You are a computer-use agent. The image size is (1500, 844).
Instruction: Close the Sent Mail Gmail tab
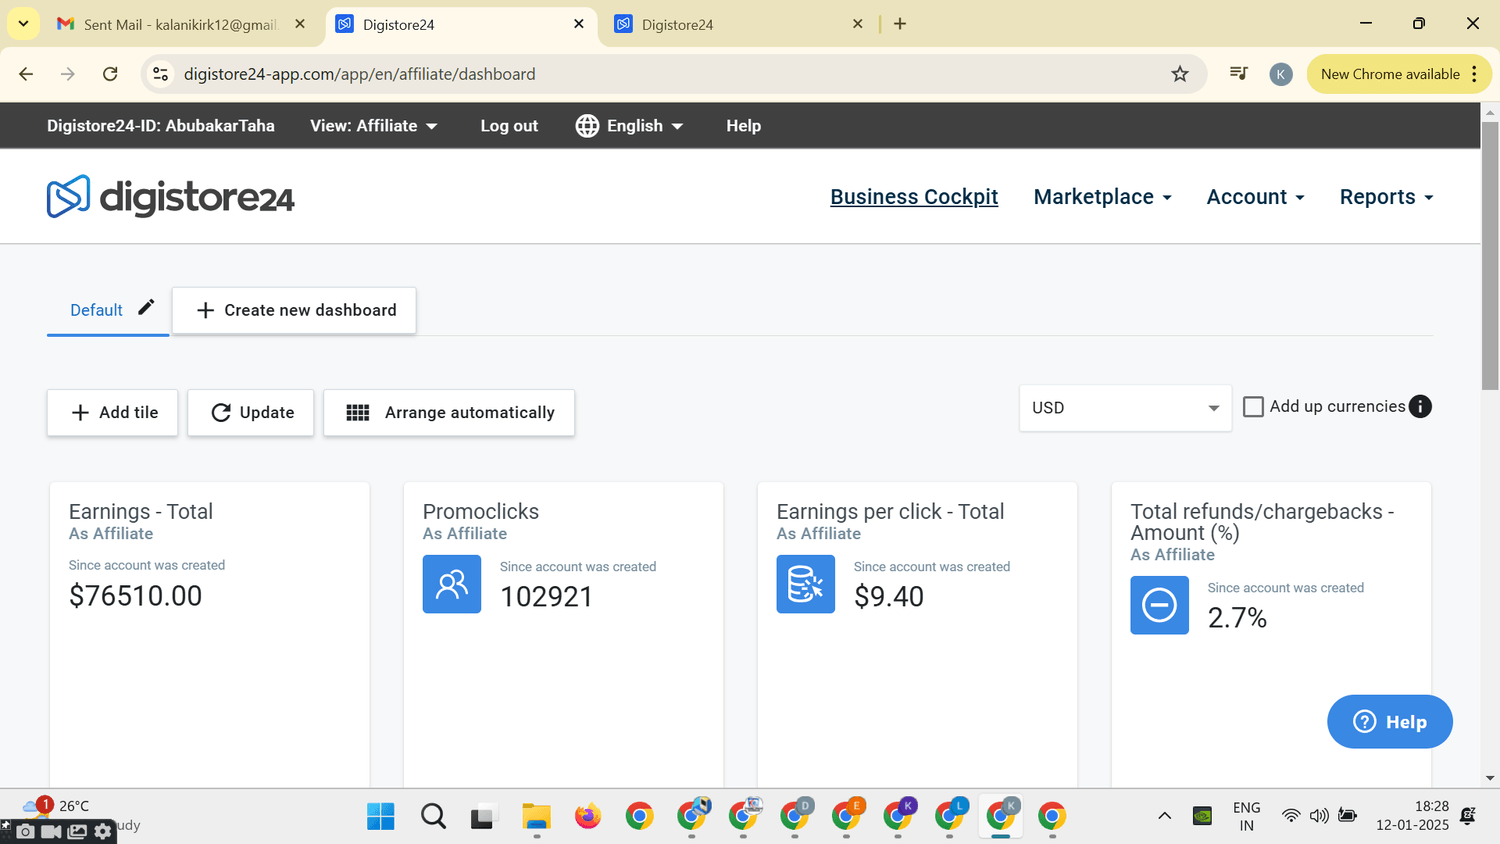(x=300, y=23)
